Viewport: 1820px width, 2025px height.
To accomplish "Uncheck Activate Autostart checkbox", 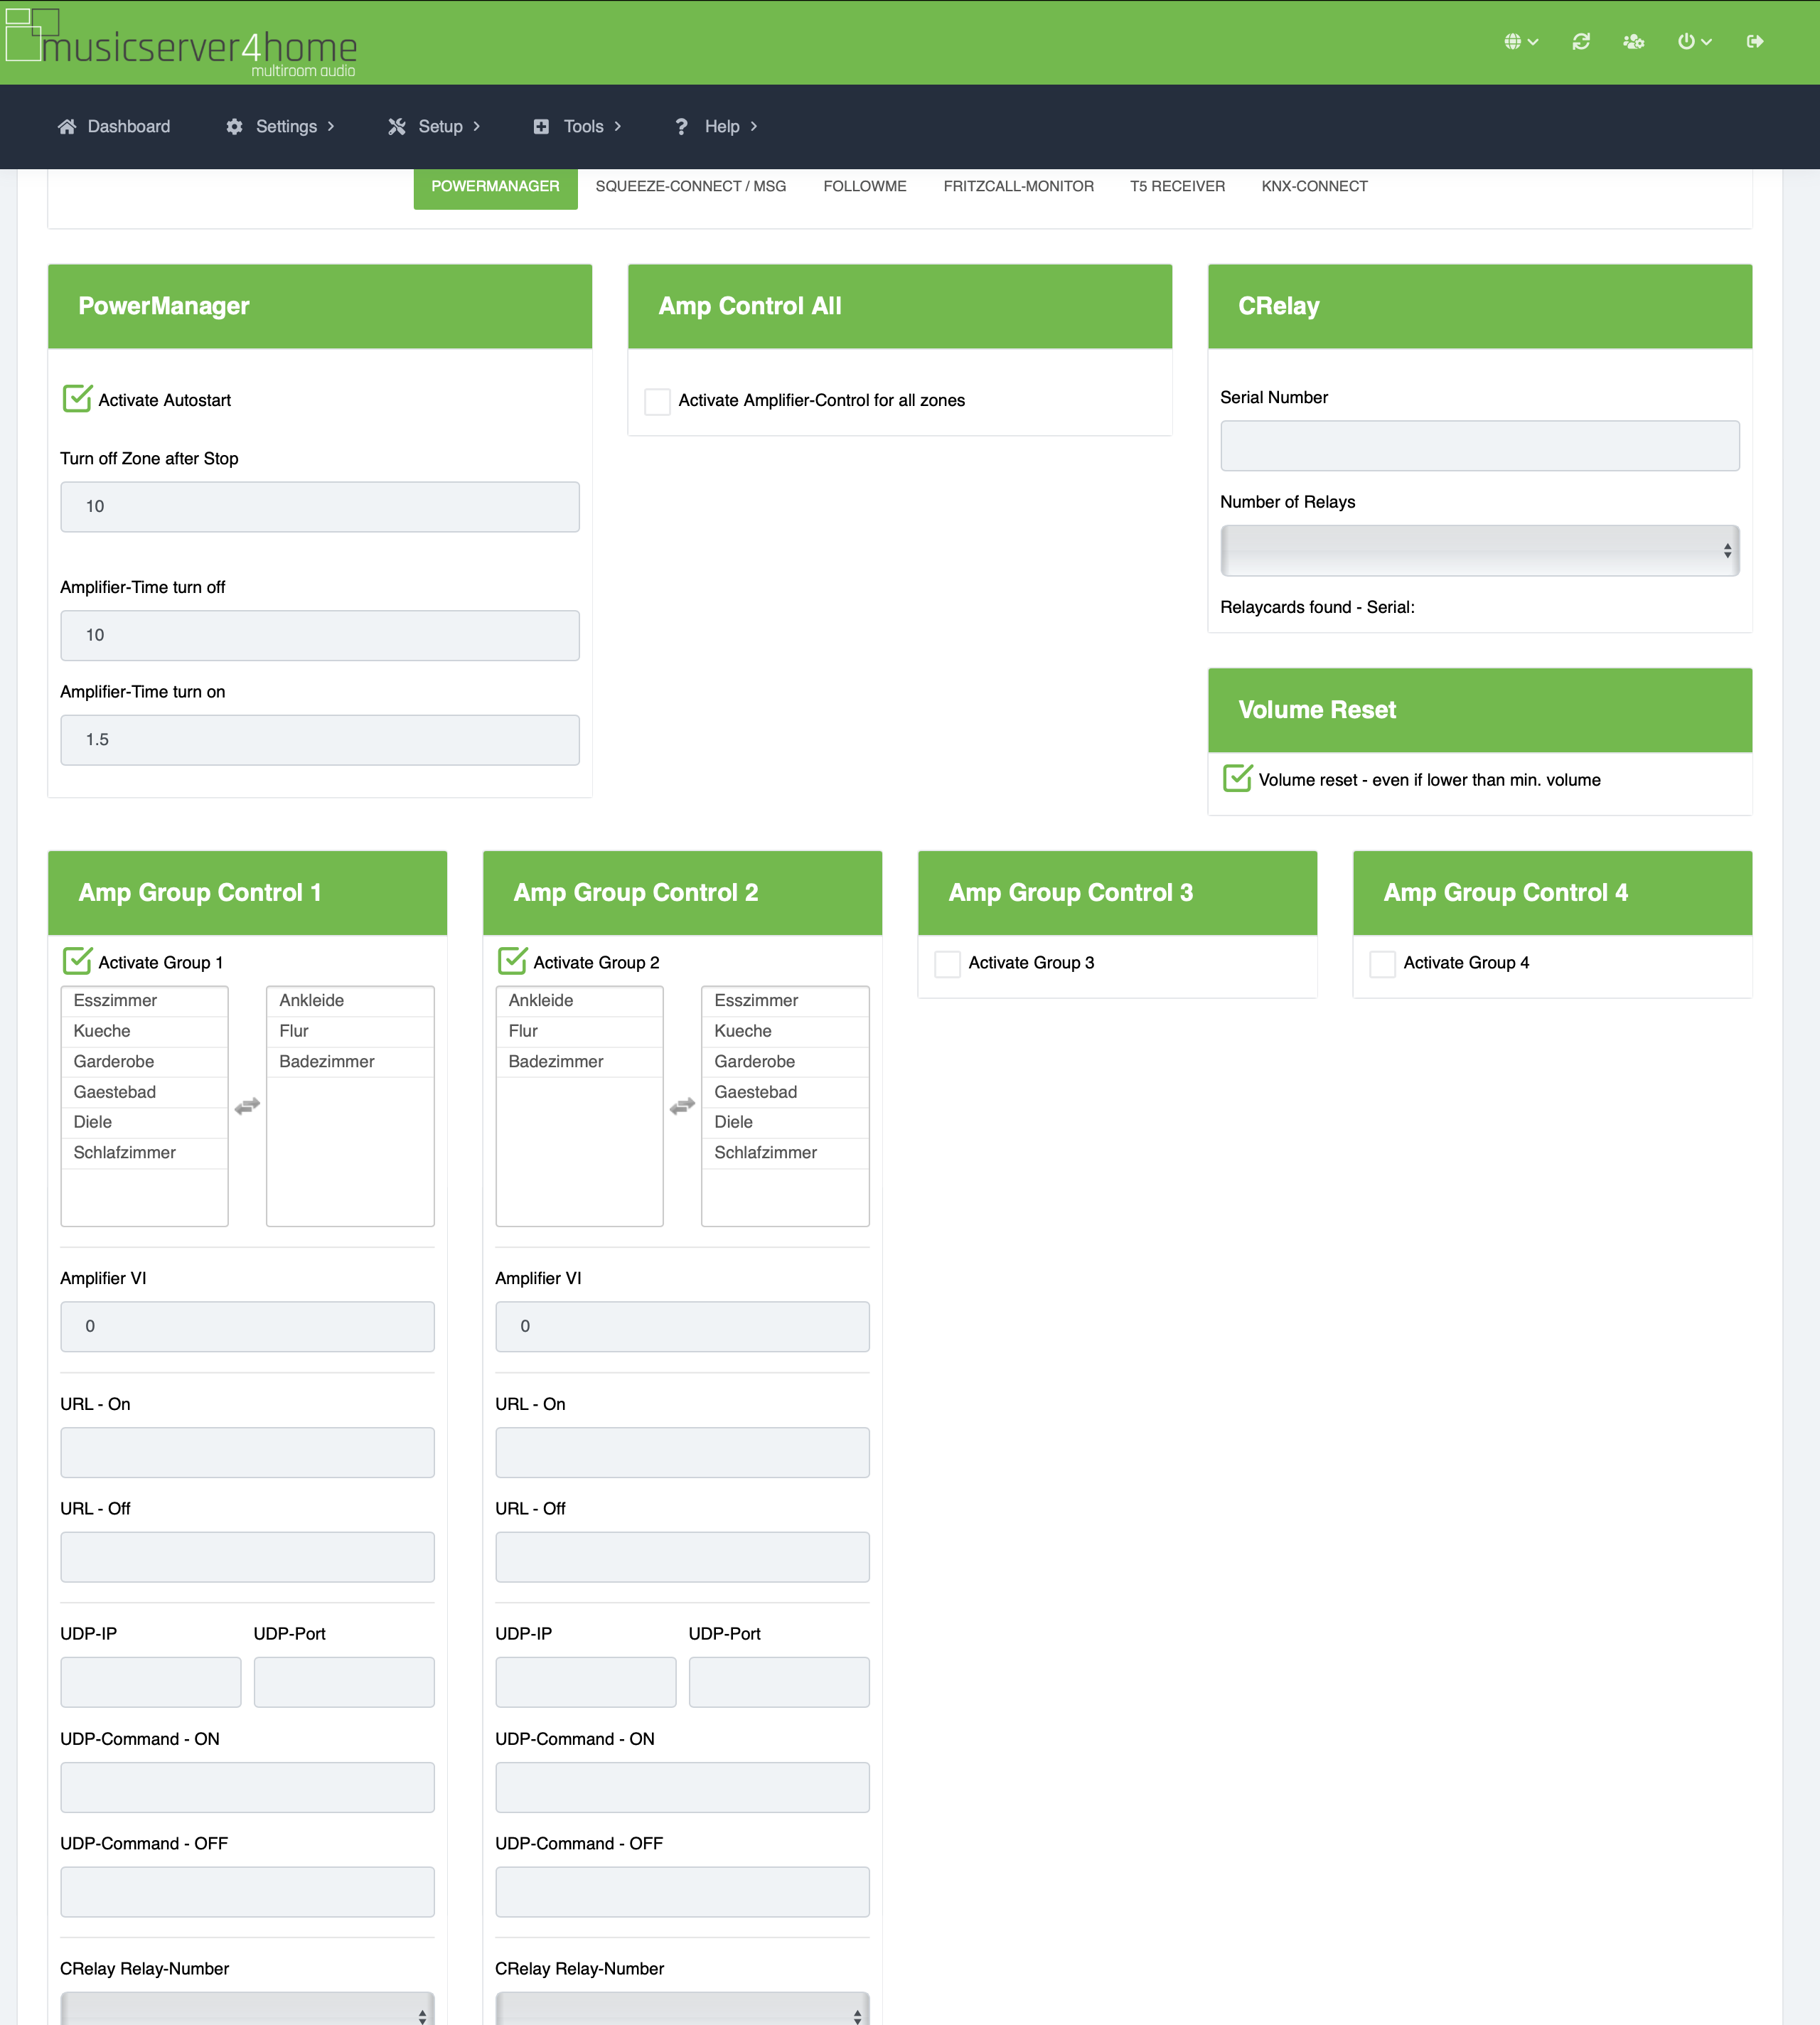I will pyautogui.click(x=77, y=399).
